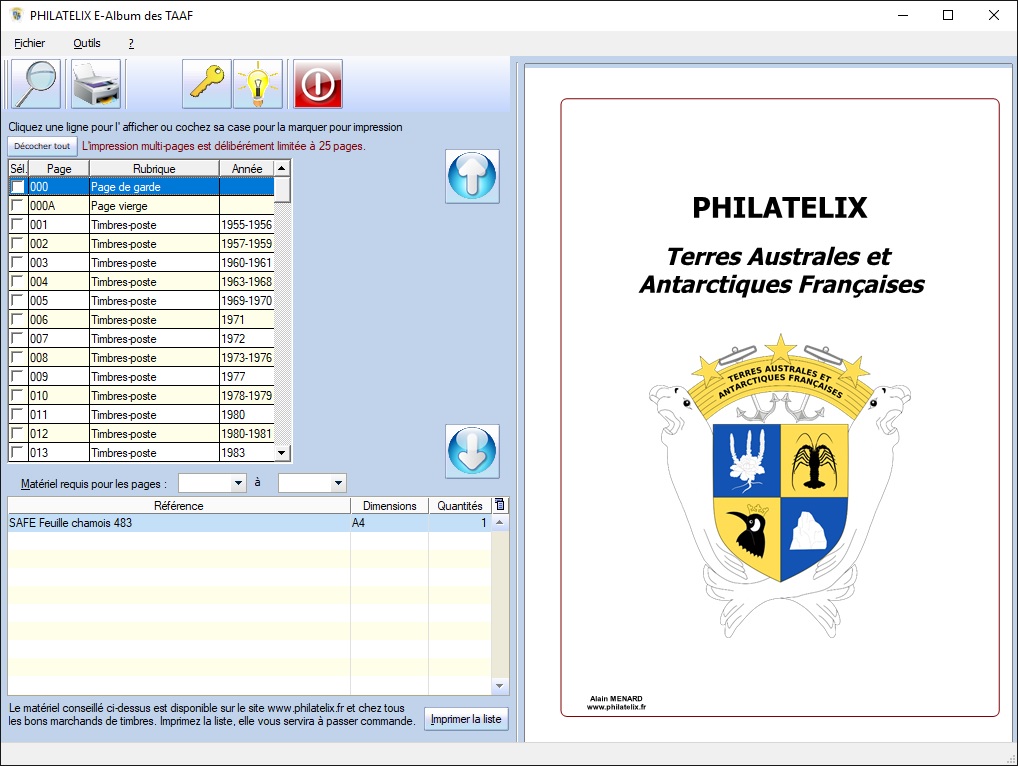Image resolution: width=1018 pixels, height=766 pixels.
Task: Click the 'Sél.' column header
Action: 18,169
